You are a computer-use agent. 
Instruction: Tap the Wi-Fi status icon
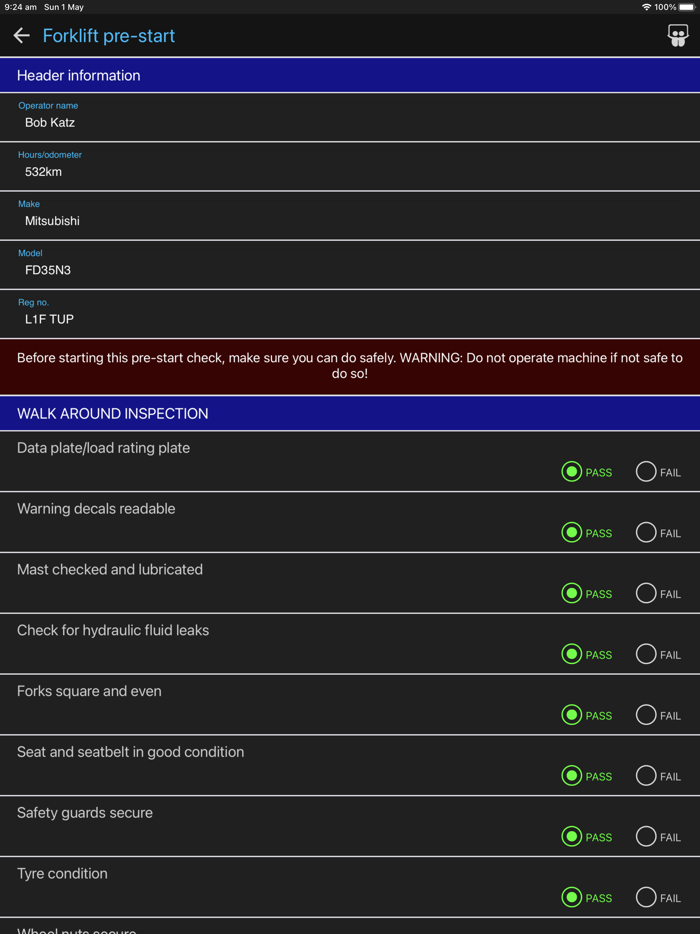tap(646, 7)
